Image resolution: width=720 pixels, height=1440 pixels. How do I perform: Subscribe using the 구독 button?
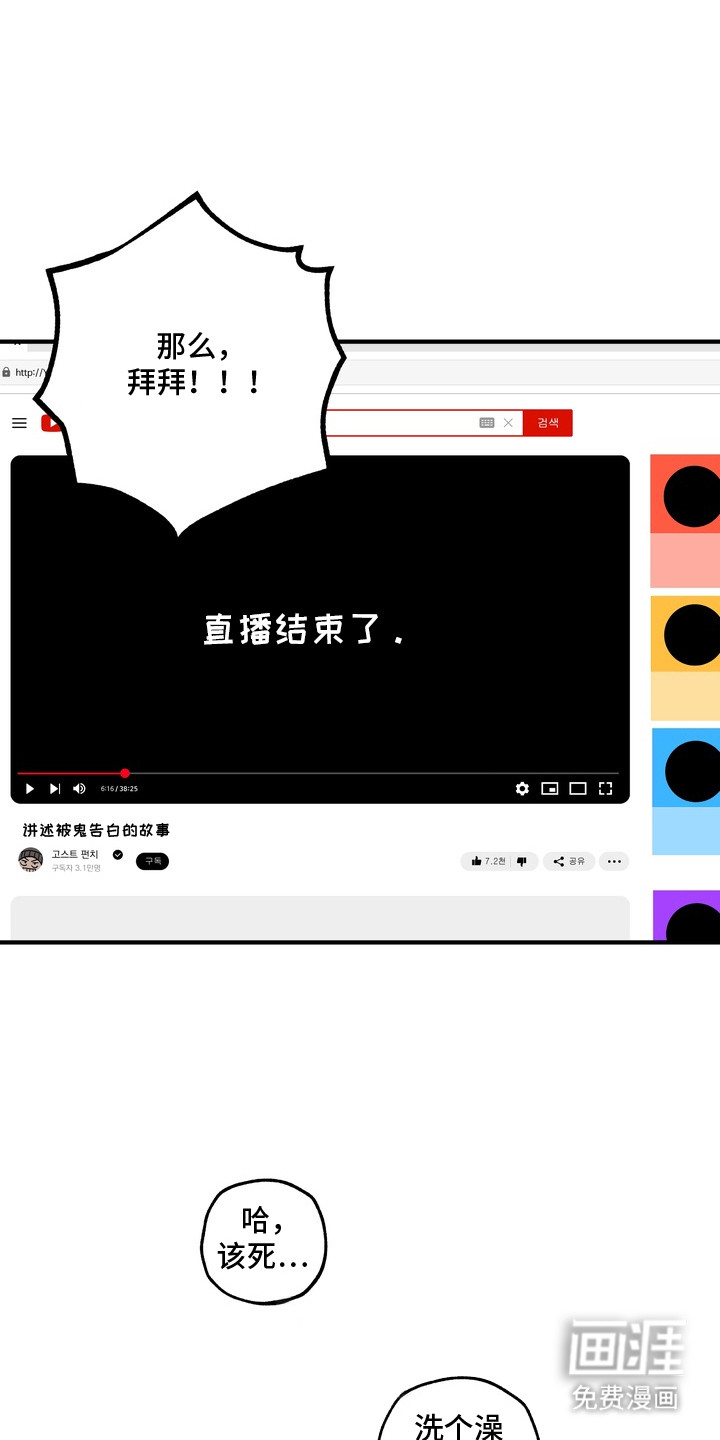point(152,861)
